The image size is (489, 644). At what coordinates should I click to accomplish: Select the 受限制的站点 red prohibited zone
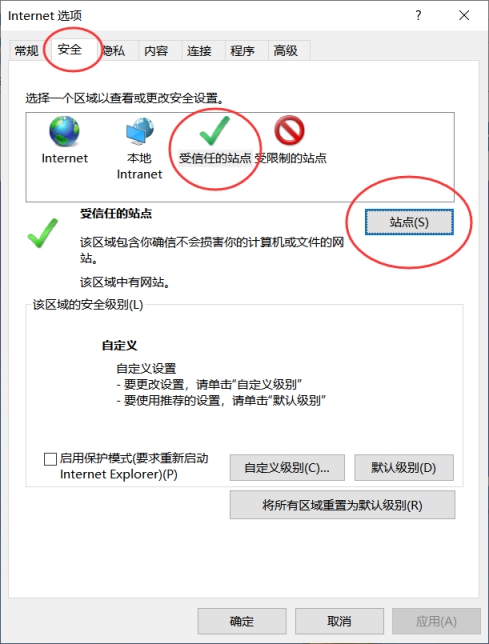289,131
